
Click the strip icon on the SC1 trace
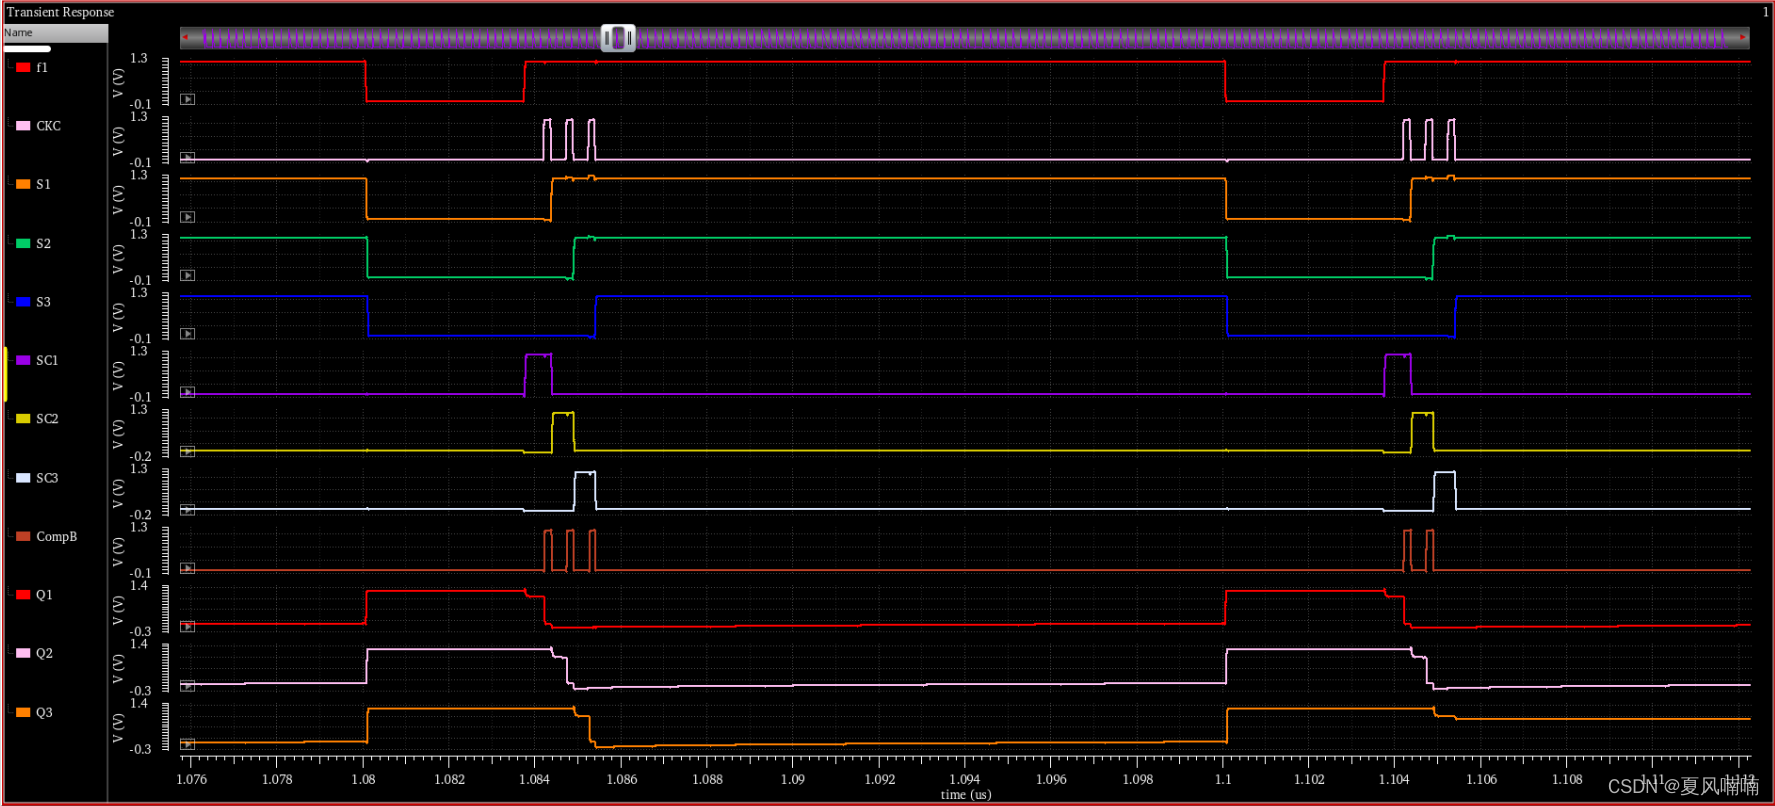pyautogui.click(x=187, y=392)
